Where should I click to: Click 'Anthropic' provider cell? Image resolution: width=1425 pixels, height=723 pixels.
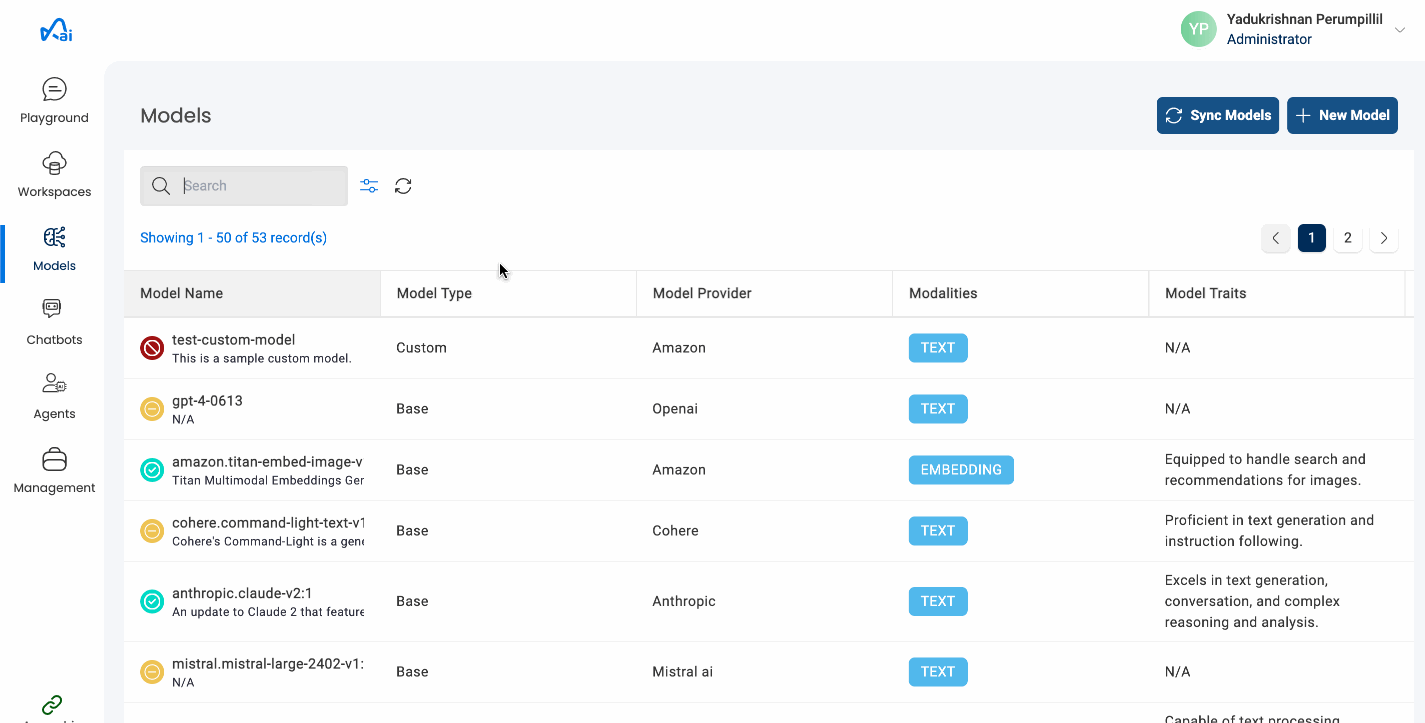pyautogui.click(x=684, y=601)
